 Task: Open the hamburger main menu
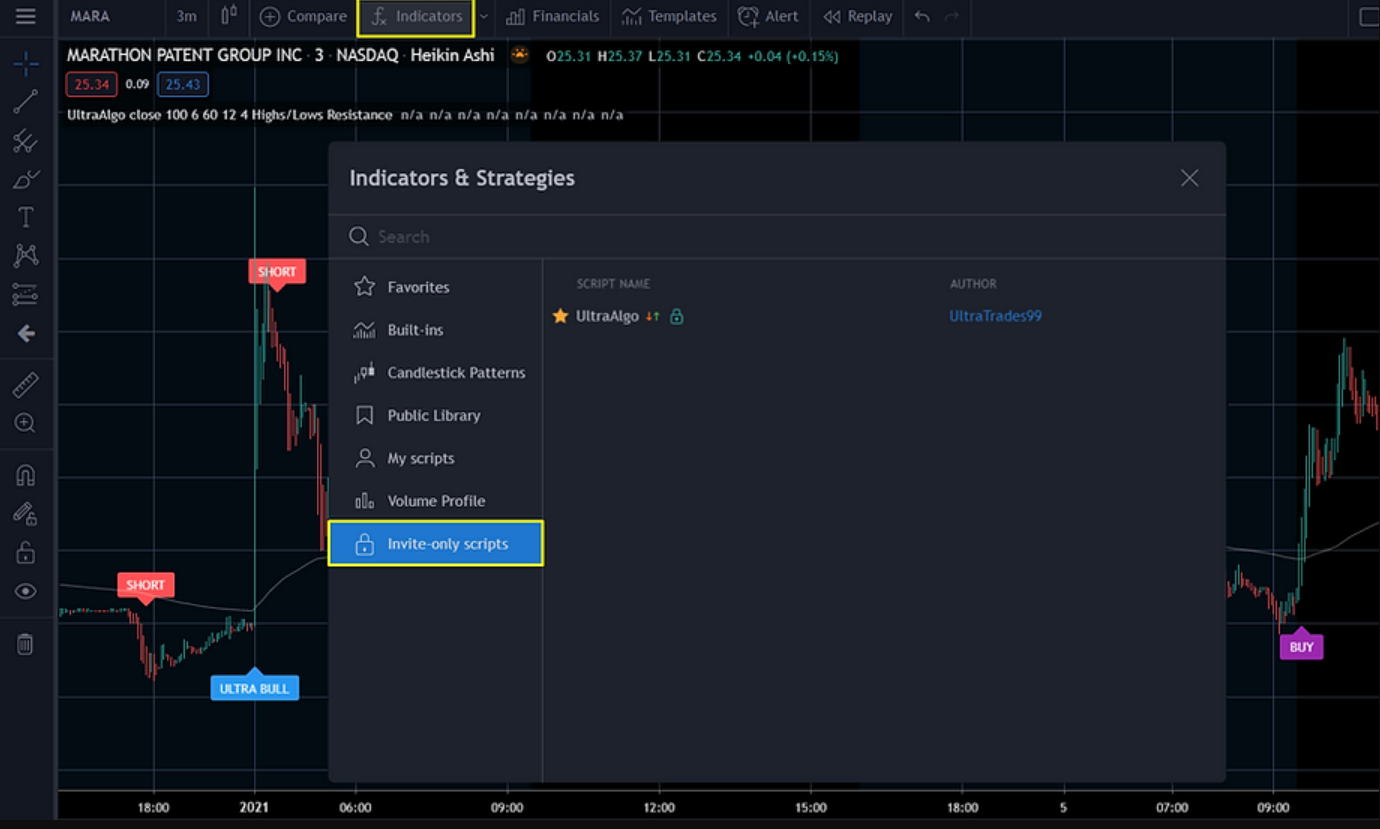(26, 16)
